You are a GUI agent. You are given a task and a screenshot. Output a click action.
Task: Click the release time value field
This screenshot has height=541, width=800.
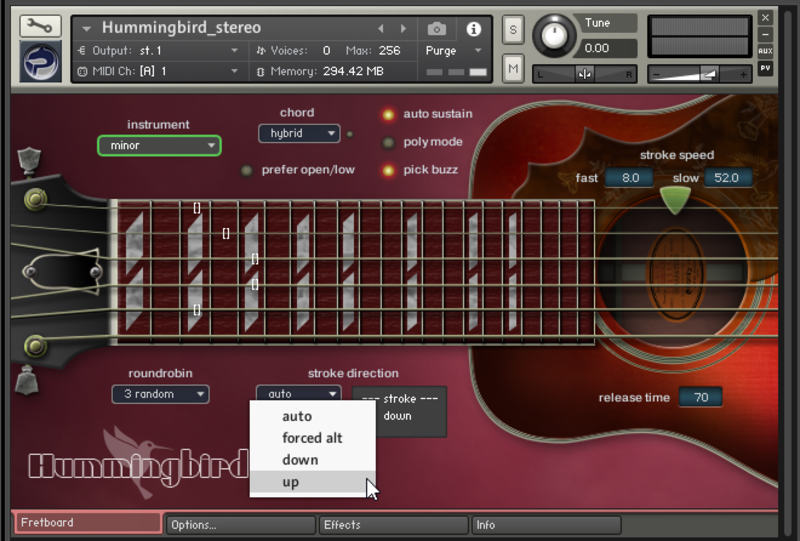[x=700, y=397]
